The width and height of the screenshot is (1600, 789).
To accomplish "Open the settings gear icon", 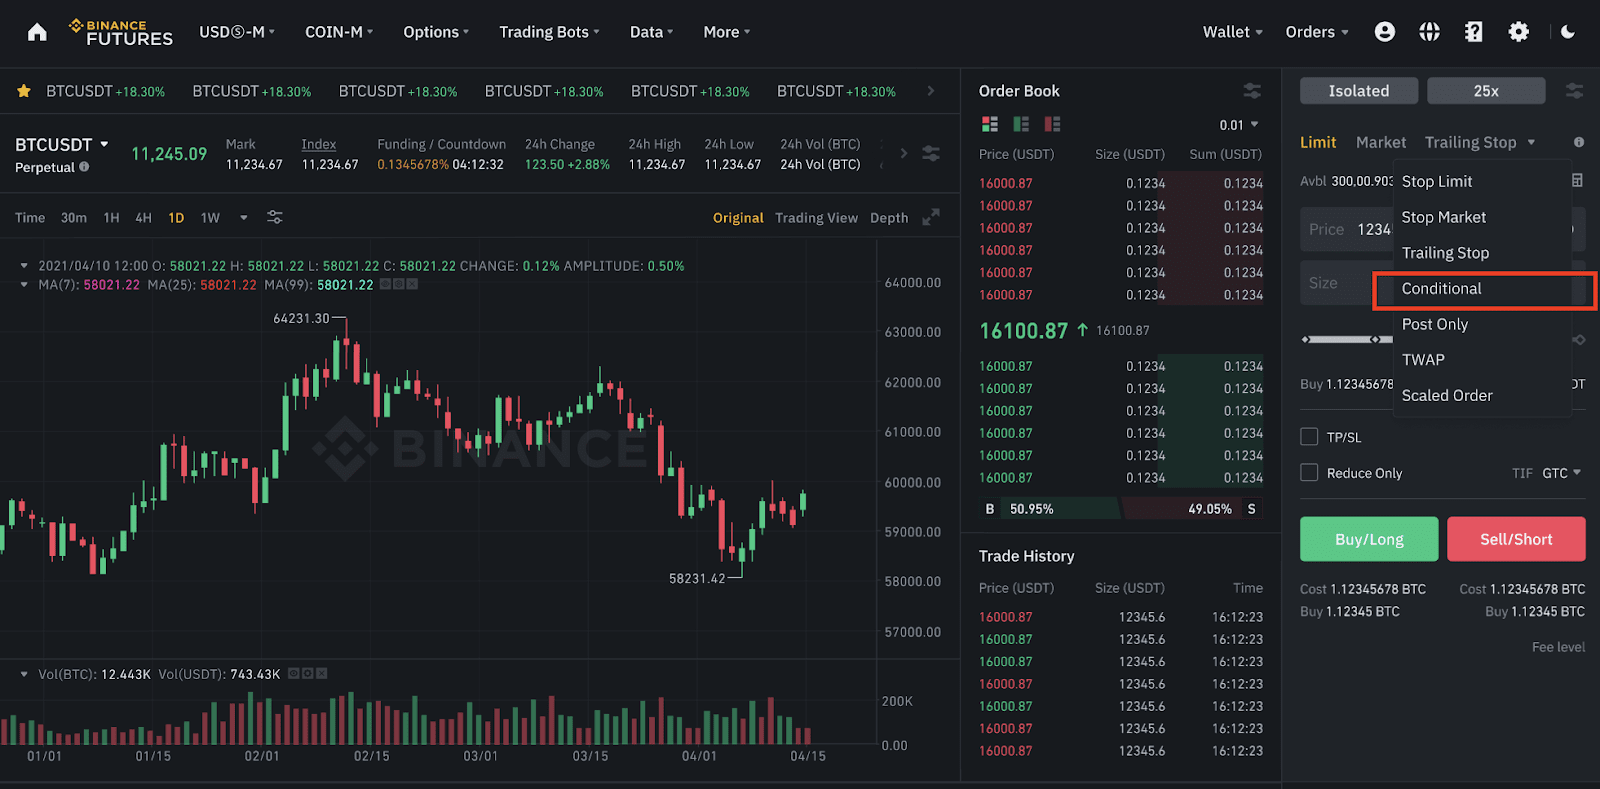I will pos(1519,32).
